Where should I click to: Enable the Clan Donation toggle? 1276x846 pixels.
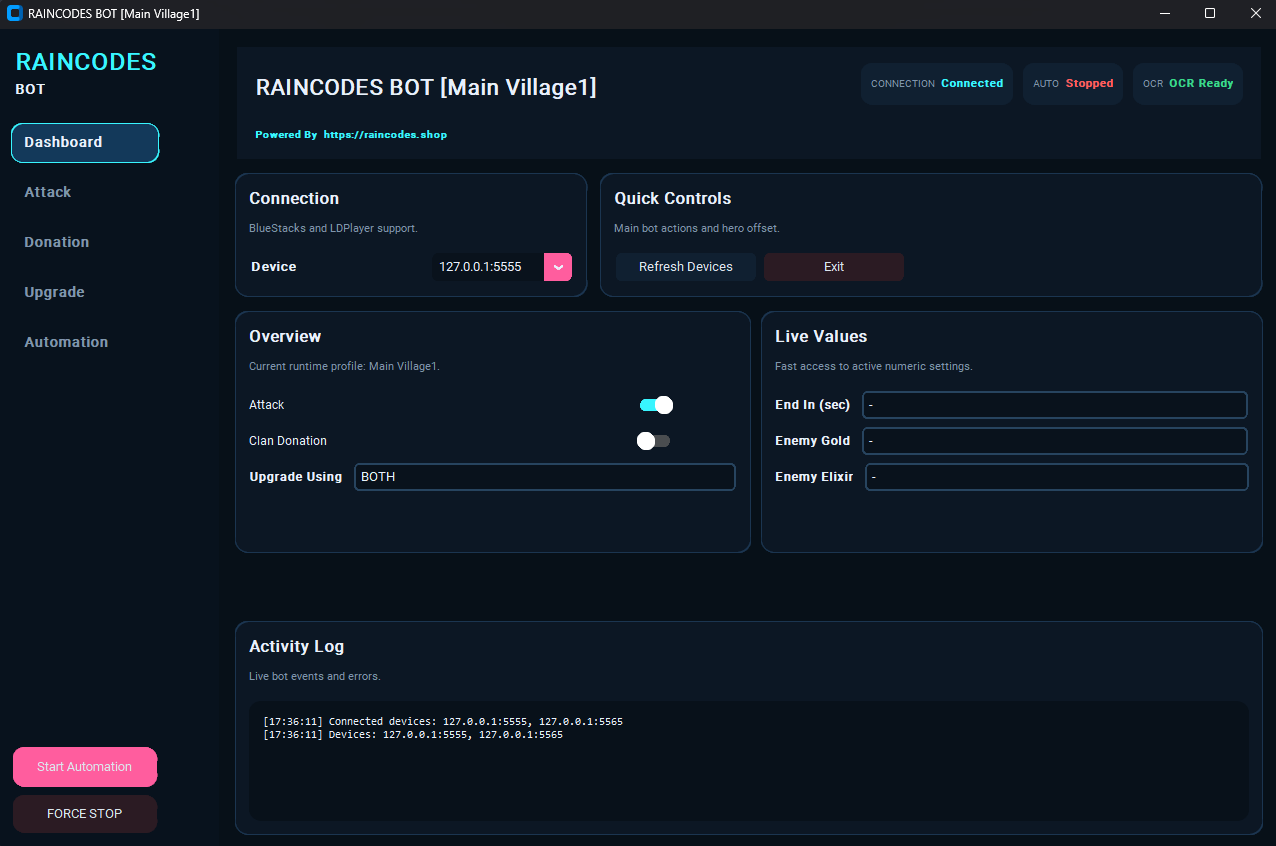click(x=654, y=441)
